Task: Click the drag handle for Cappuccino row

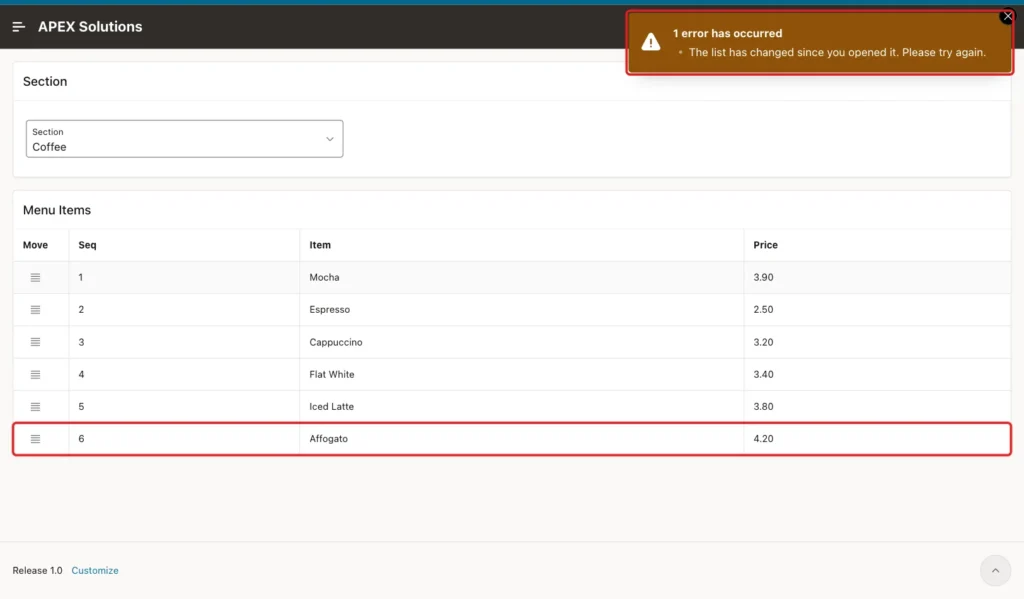Action: tap(35, 342)
